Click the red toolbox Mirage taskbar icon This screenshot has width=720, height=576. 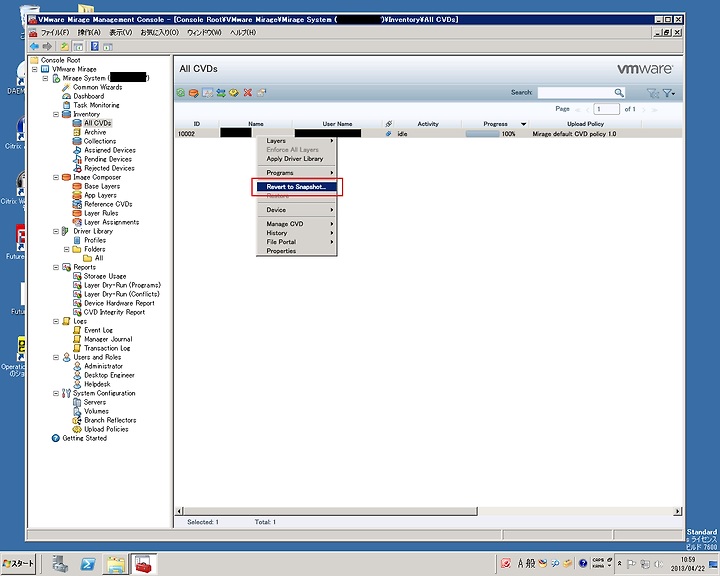pos(143,564)
